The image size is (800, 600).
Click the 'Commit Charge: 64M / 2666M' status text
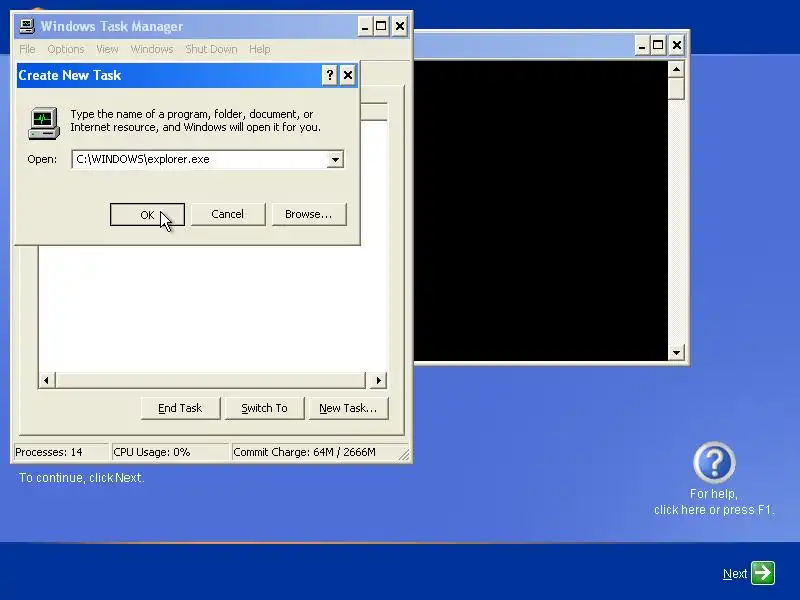[305, 452]
